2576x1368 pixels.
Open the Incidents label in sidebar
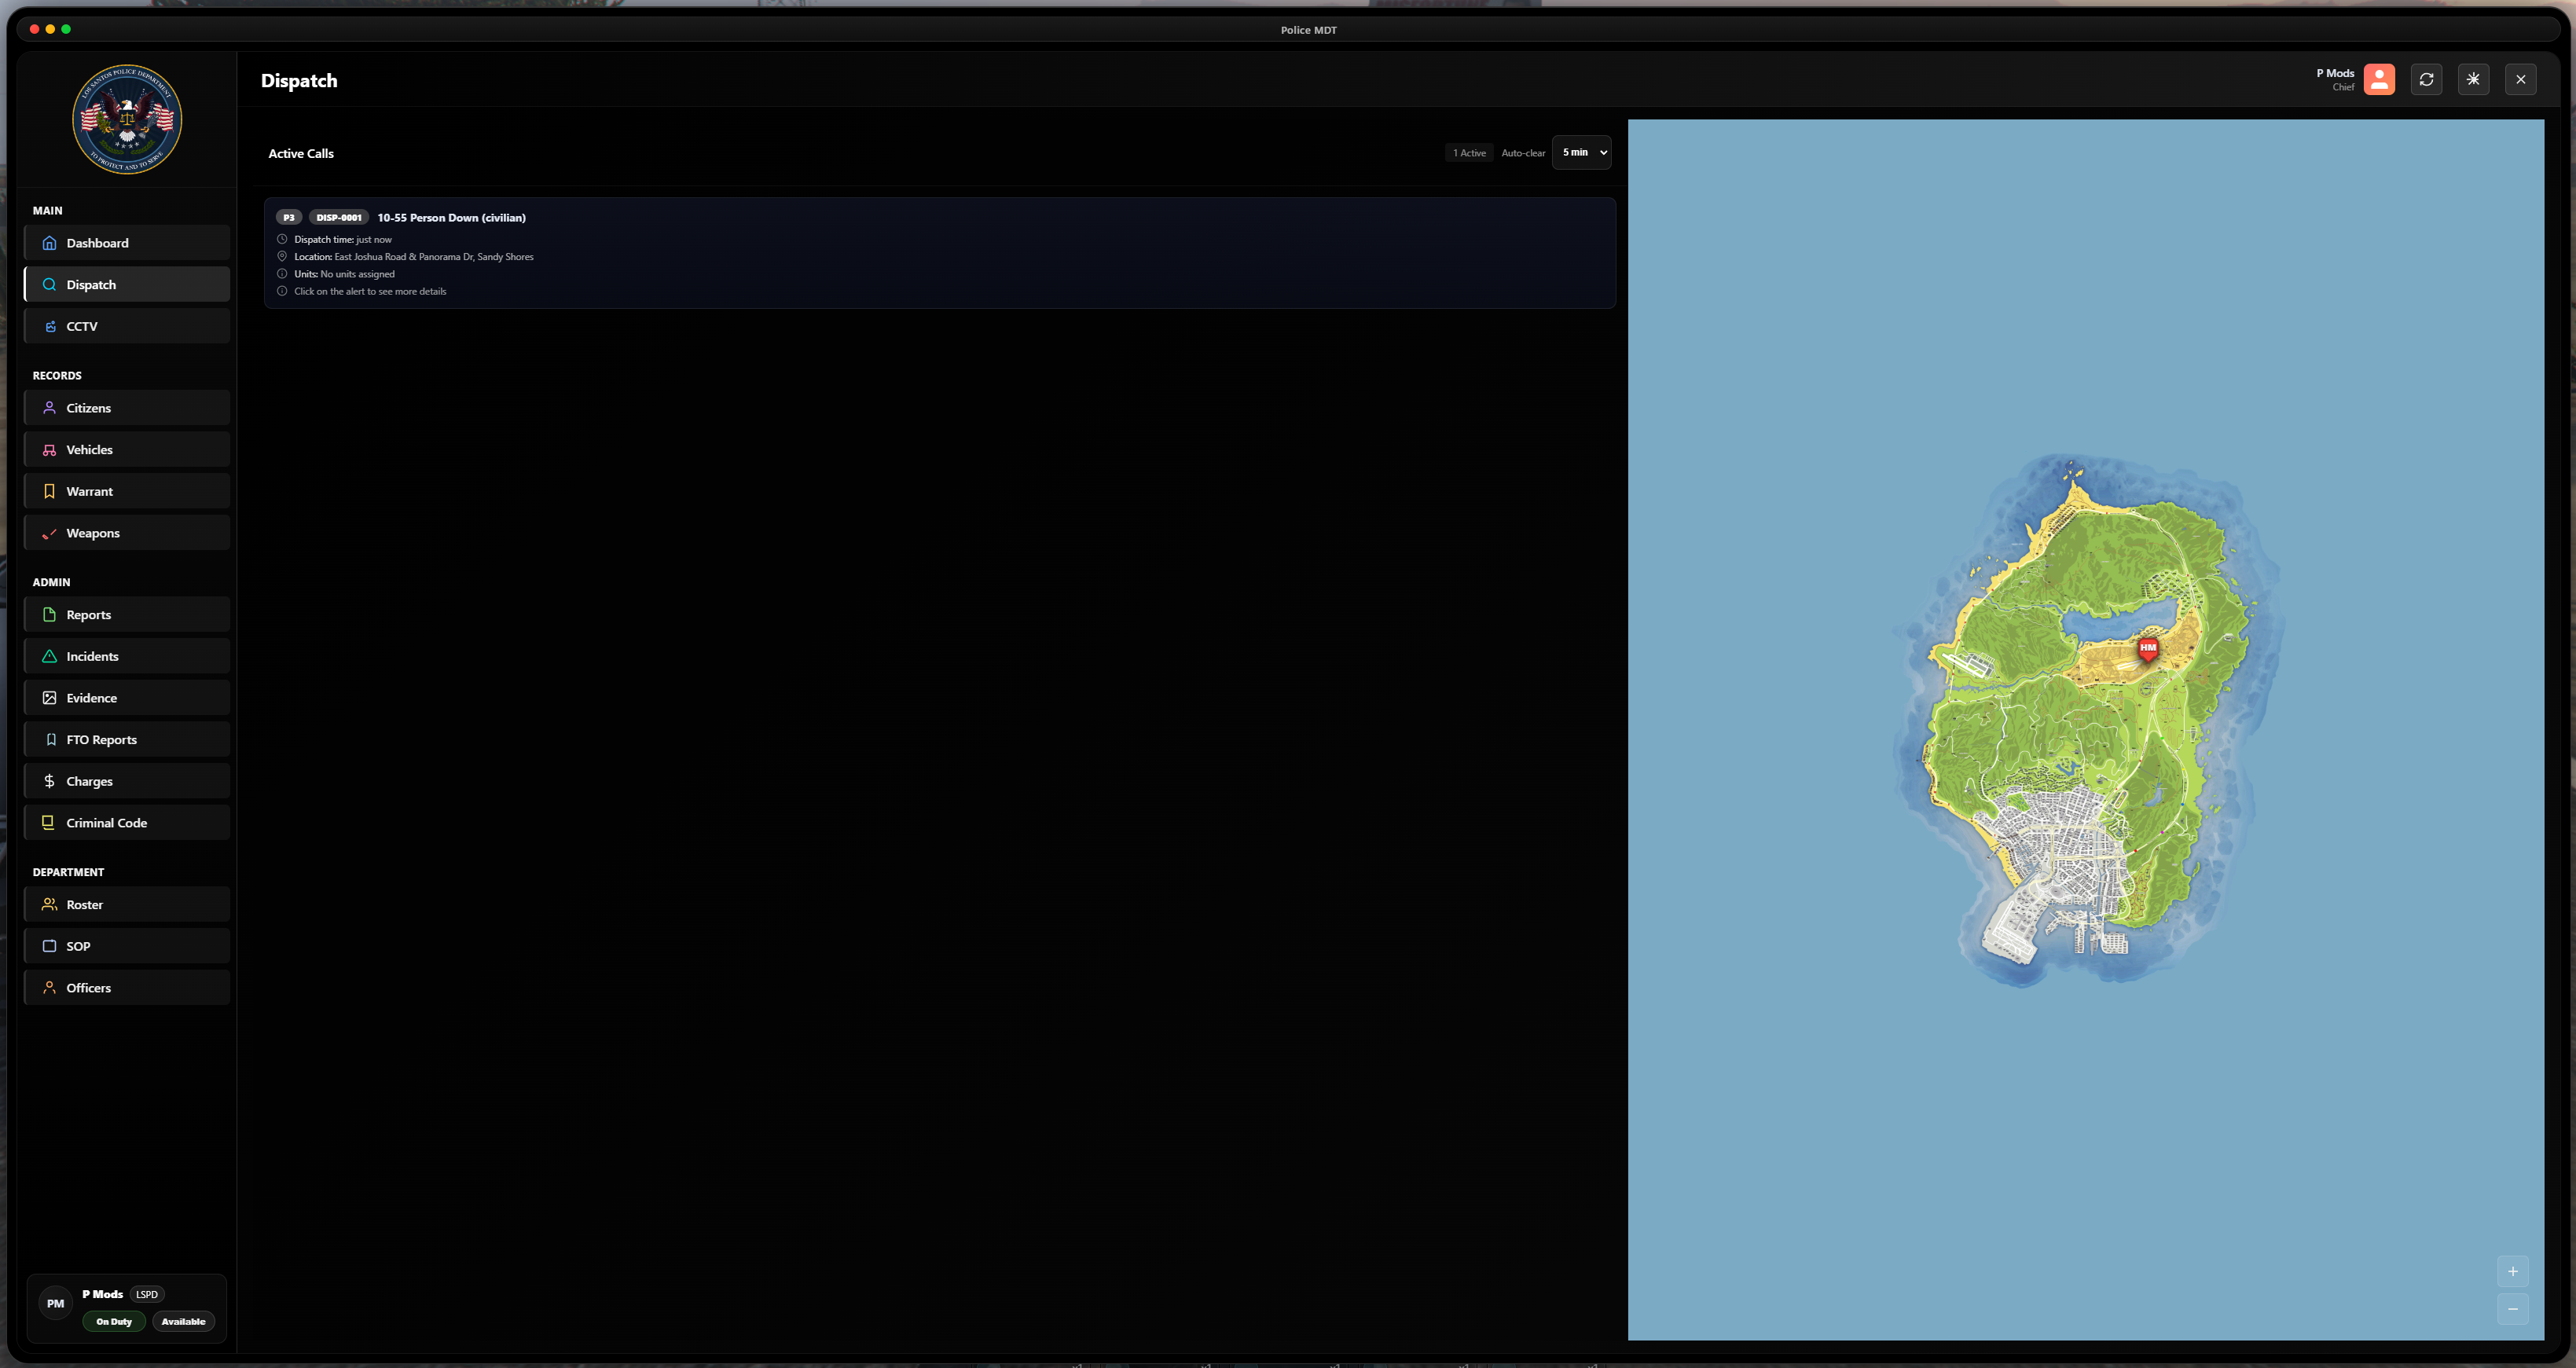click(x=92, y=657)
